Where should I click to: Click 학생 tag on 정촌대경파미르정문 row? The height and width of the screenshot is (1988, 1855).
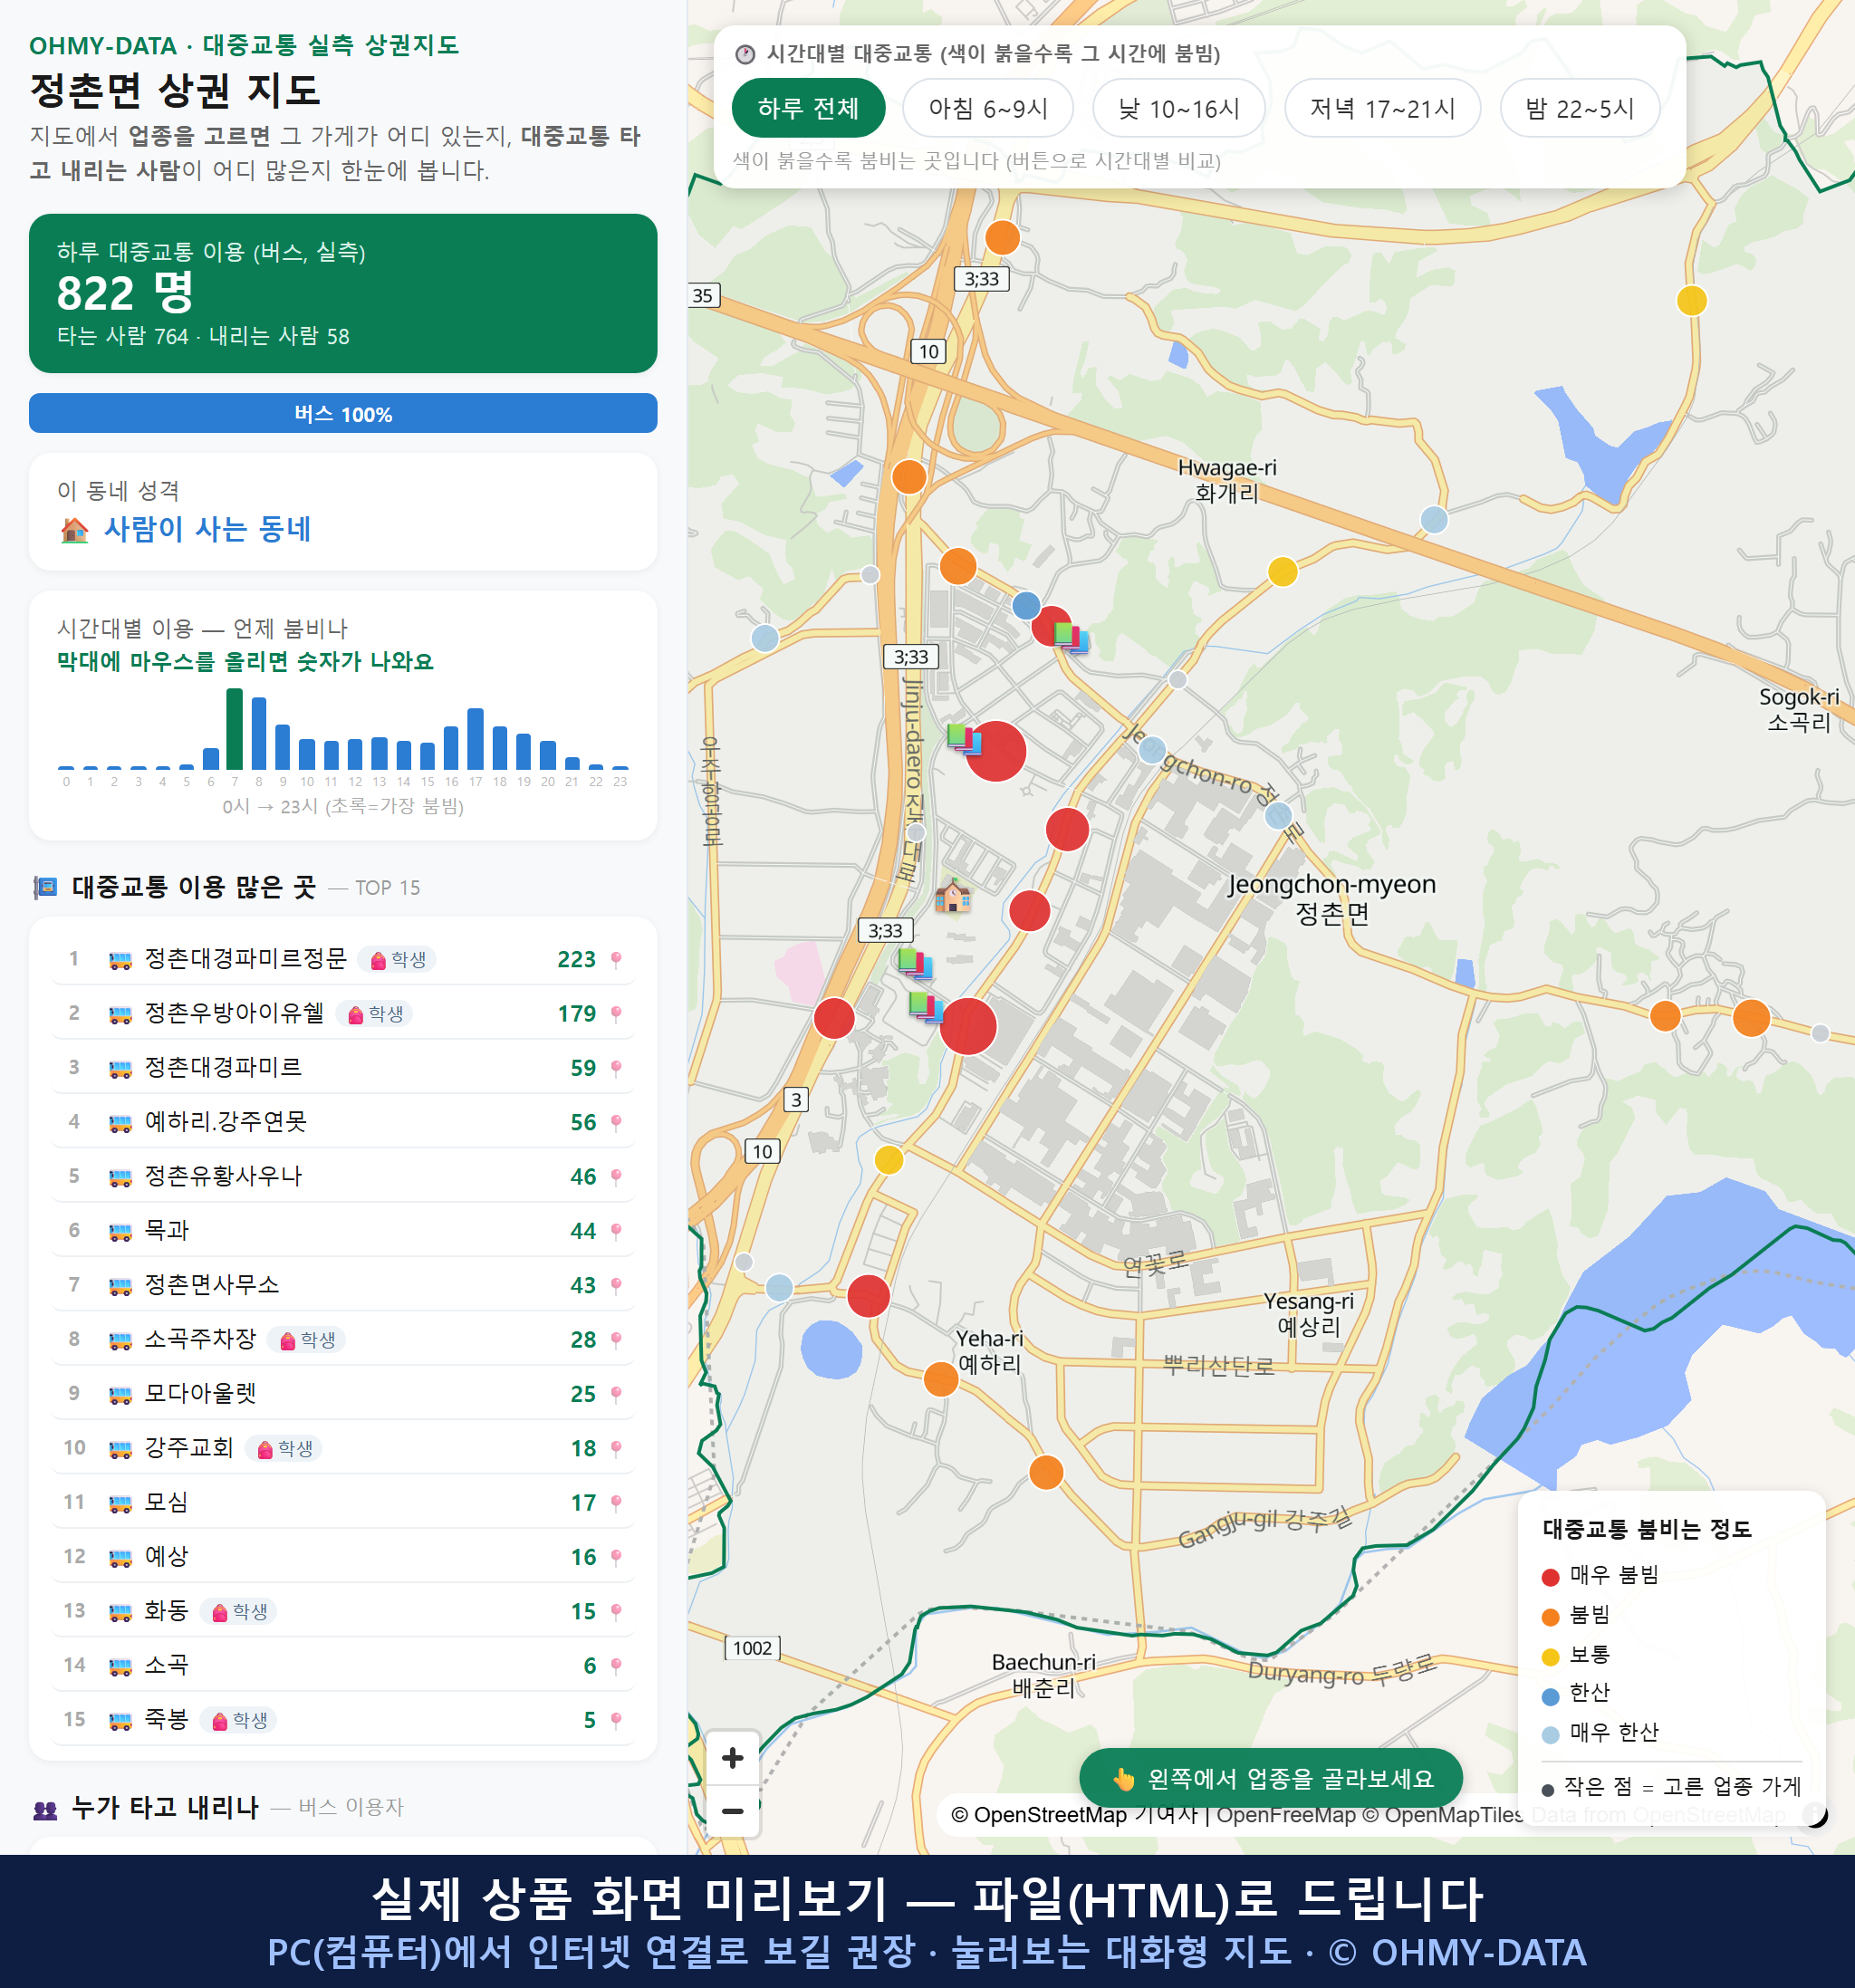(397, 959)
